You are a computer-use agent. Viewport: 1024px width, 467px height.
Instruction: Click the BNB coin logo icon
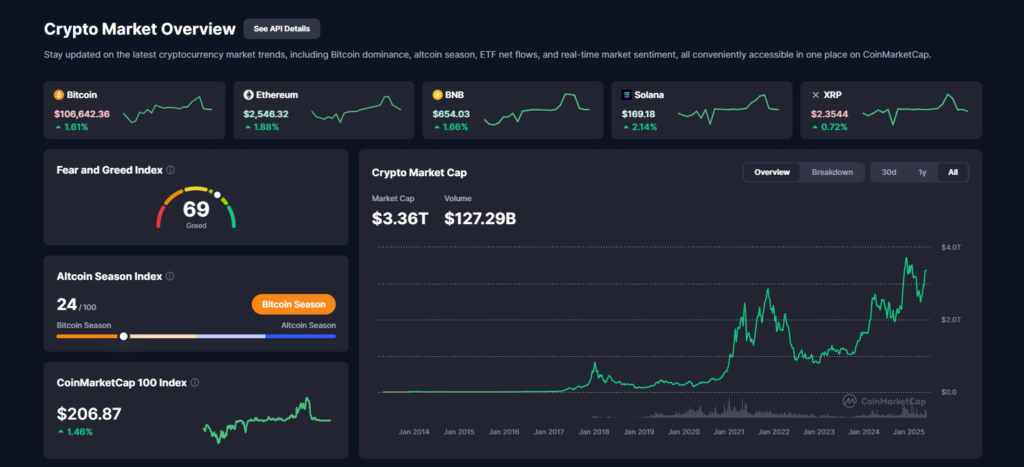point(438,95)
